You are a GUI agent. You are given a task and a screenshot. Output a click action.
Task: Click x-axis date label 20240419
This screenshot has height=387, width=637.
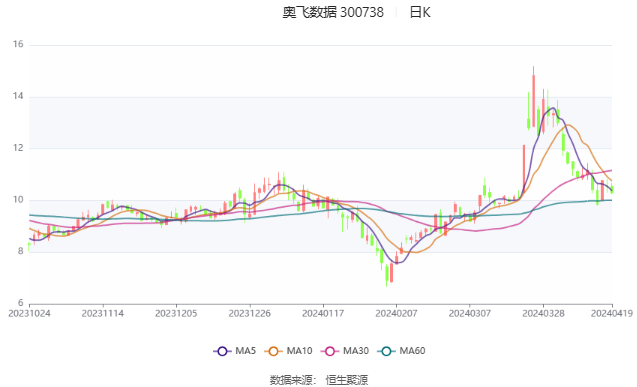pos(612,313)
